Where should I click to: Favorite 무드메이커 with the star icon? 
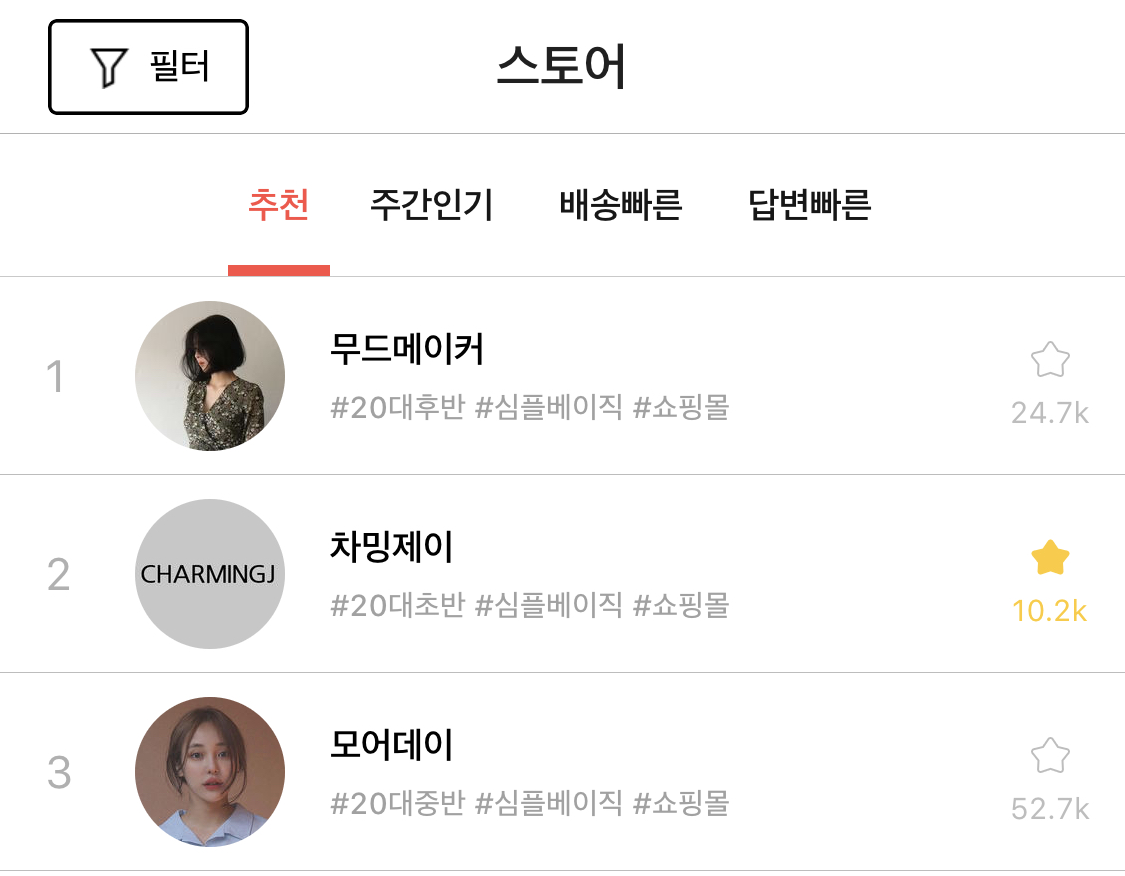click(x=1049, y=360)
